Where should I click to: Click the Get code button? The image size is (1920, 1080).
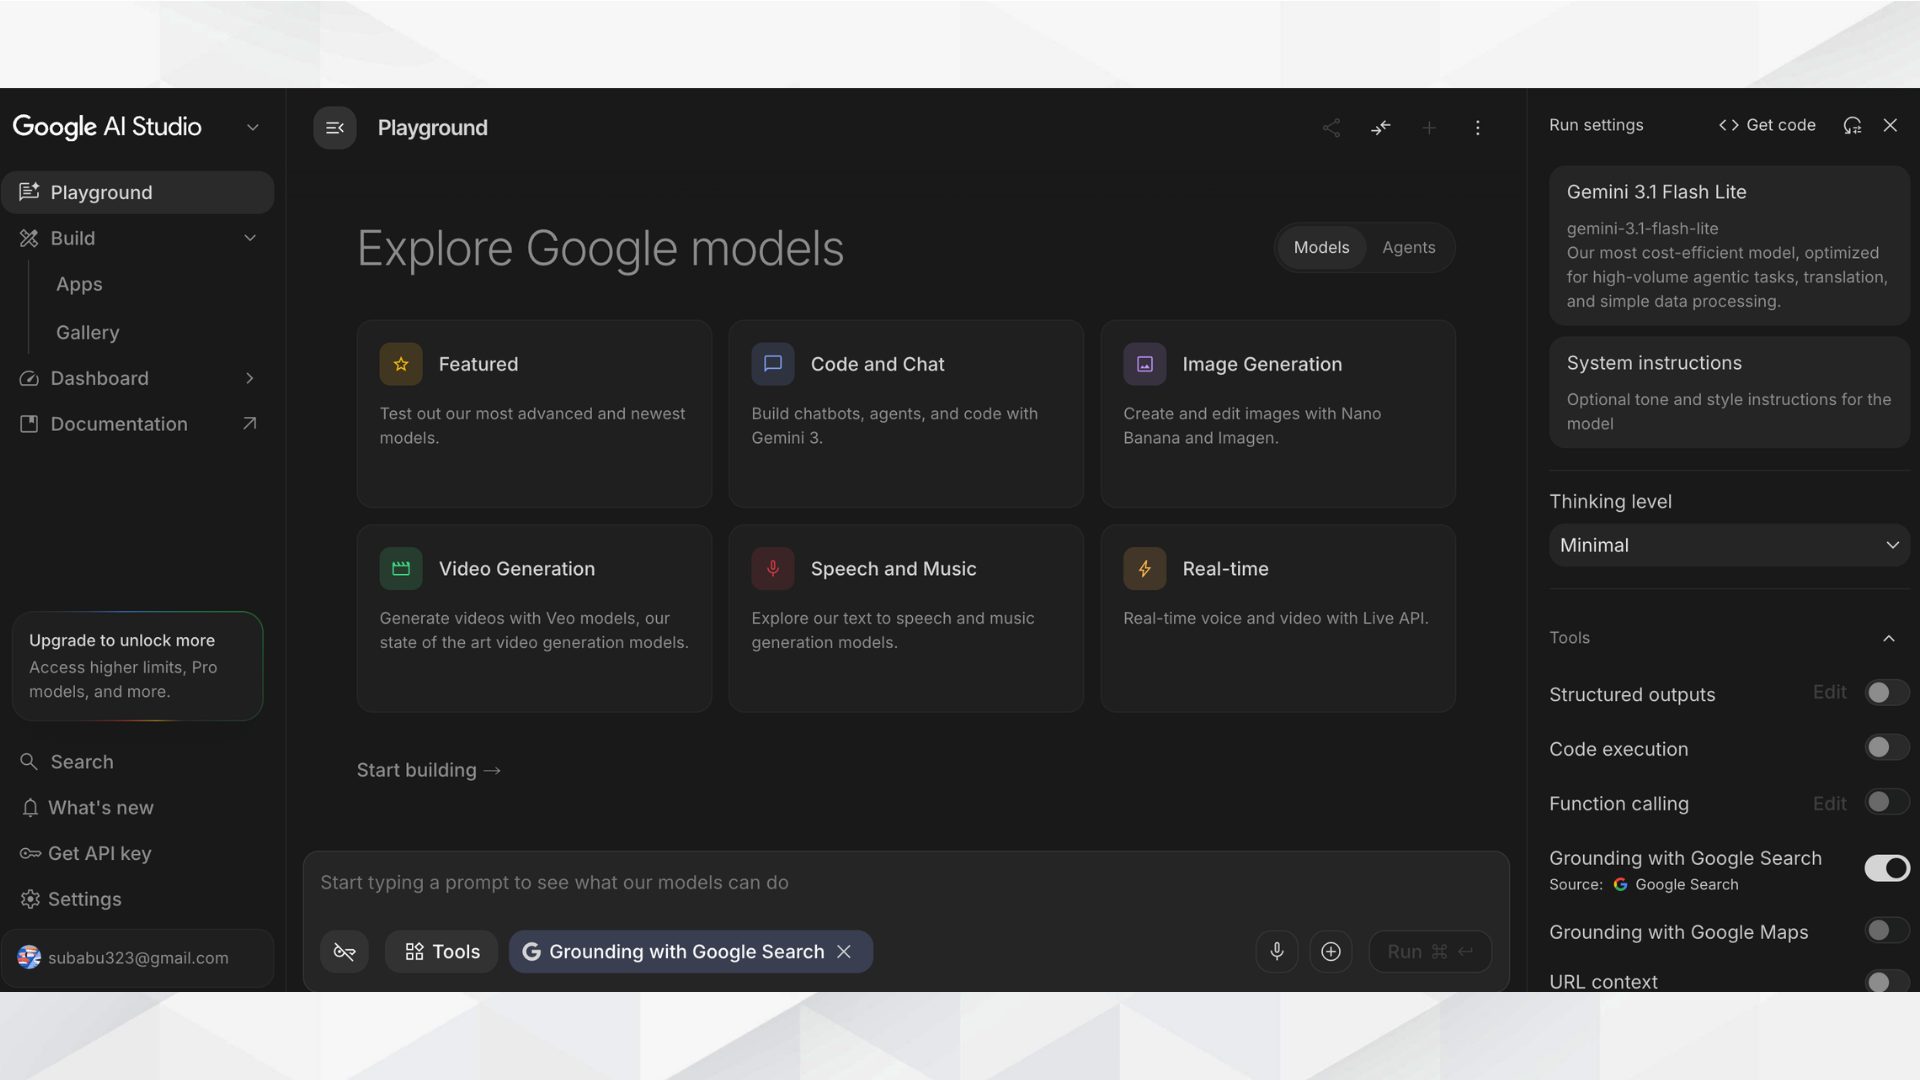[x=1767, y=125]
